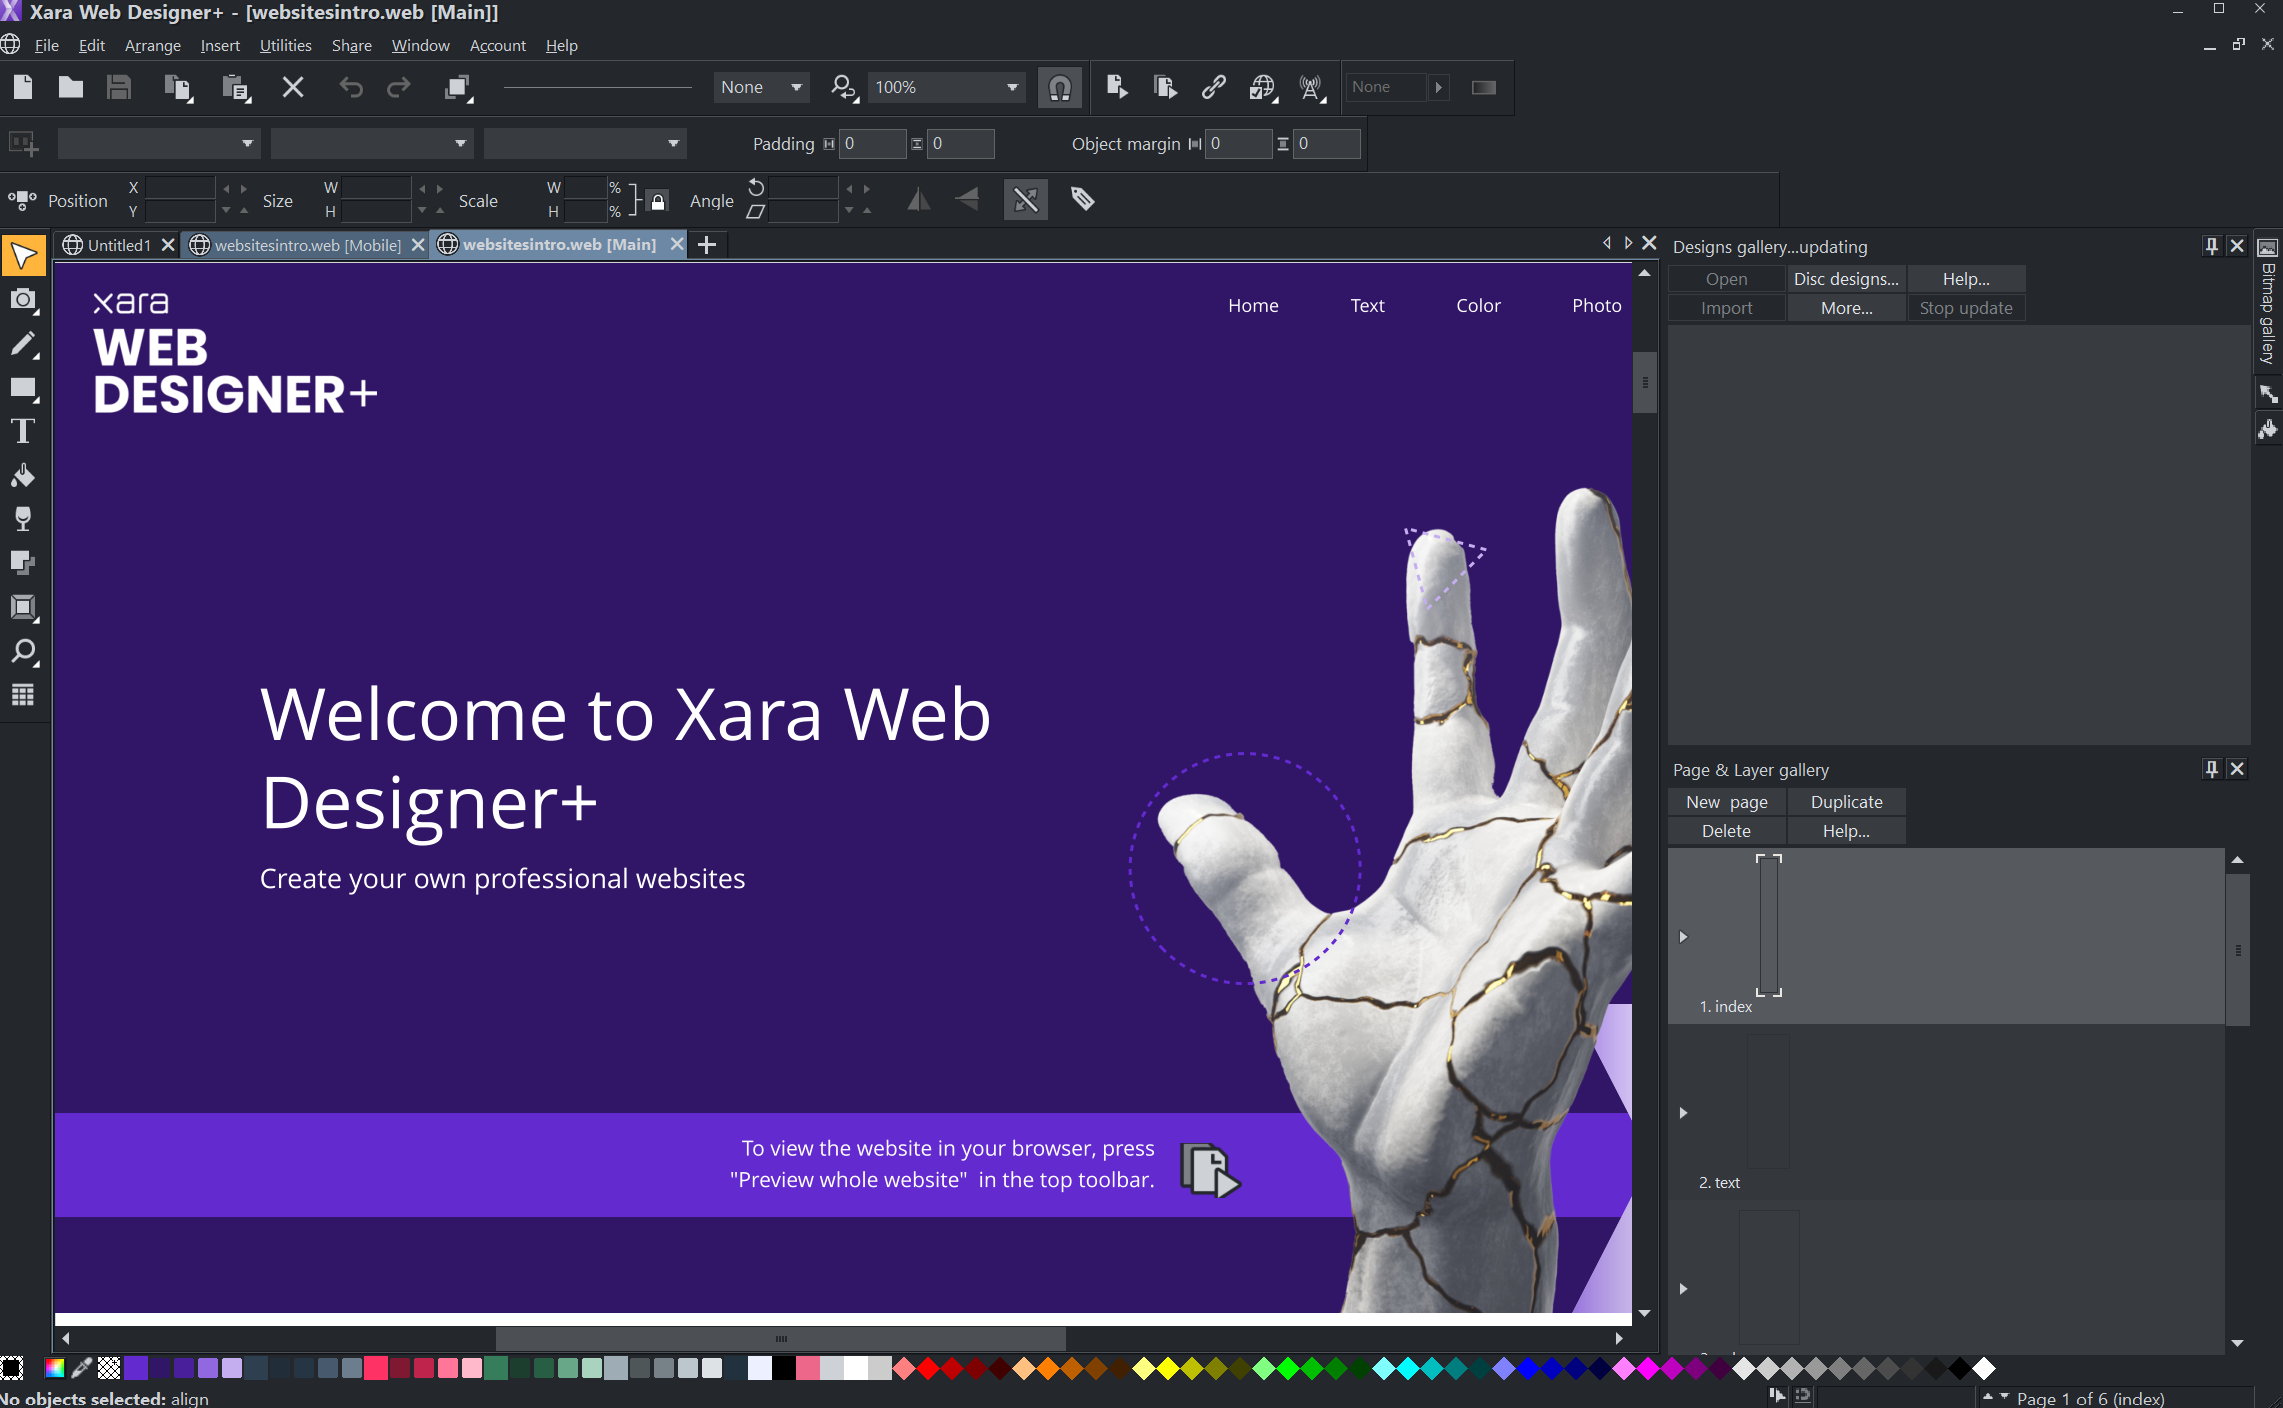The image size is (2283, 1408).
Task: Toggle the magnetic snap button
Action: click(1060, 88)
